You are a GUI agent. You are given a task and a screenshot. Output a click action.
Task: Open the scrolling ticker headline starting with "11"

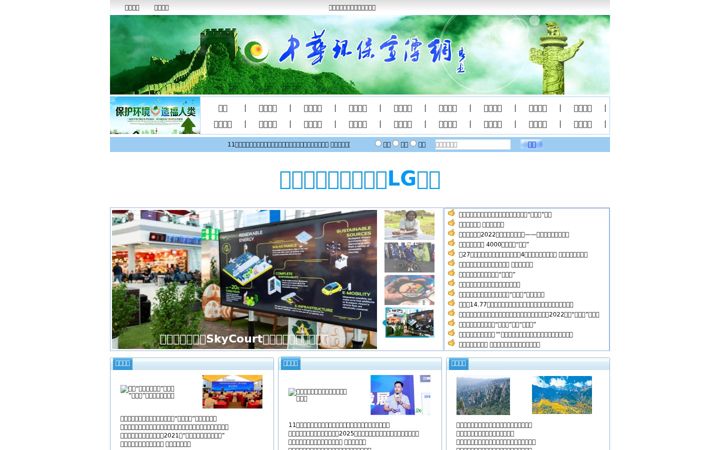click(x=288, y=145)
